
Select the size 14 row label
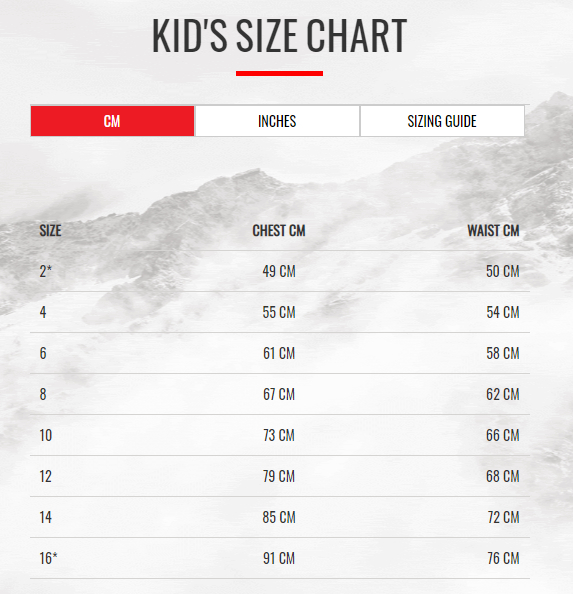[45, 517]
